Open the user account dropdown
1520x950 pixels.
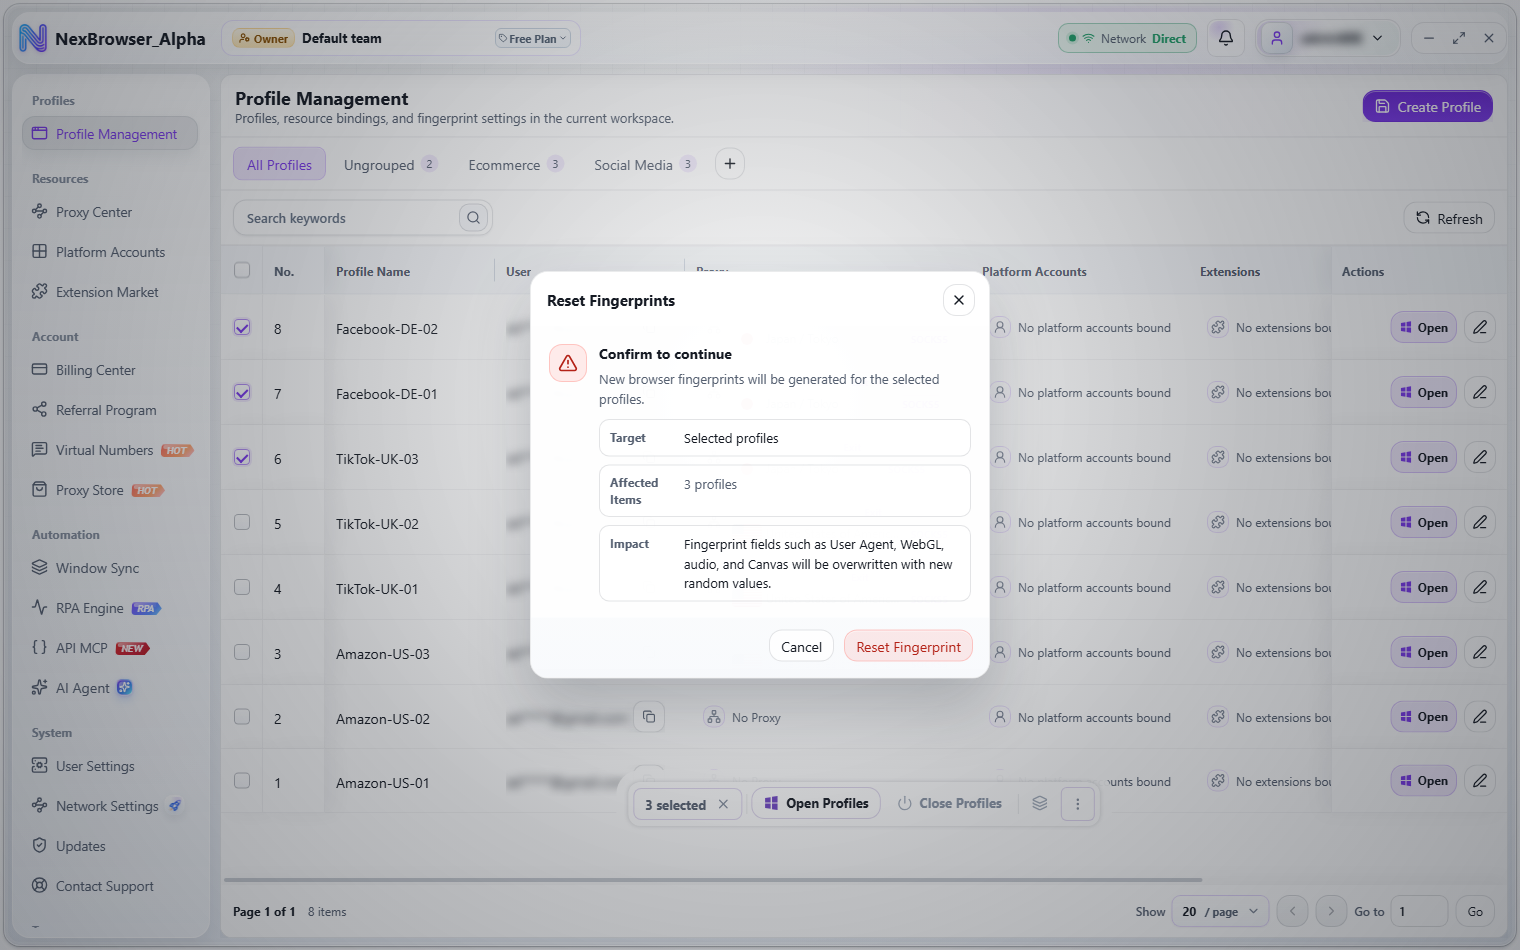(x=1326, y=38)
